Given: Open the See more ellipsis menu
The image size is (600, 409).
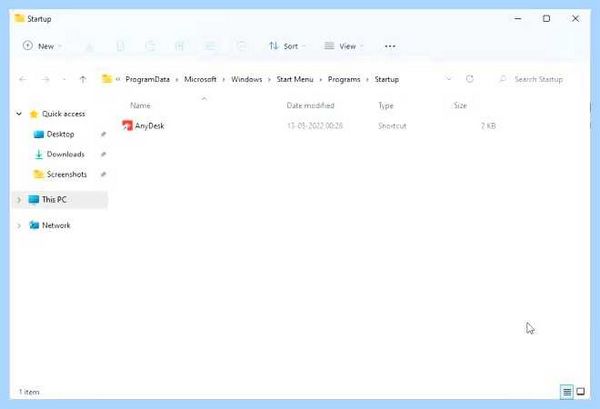Looking at the screenshot, I should [x=390, y=46].
